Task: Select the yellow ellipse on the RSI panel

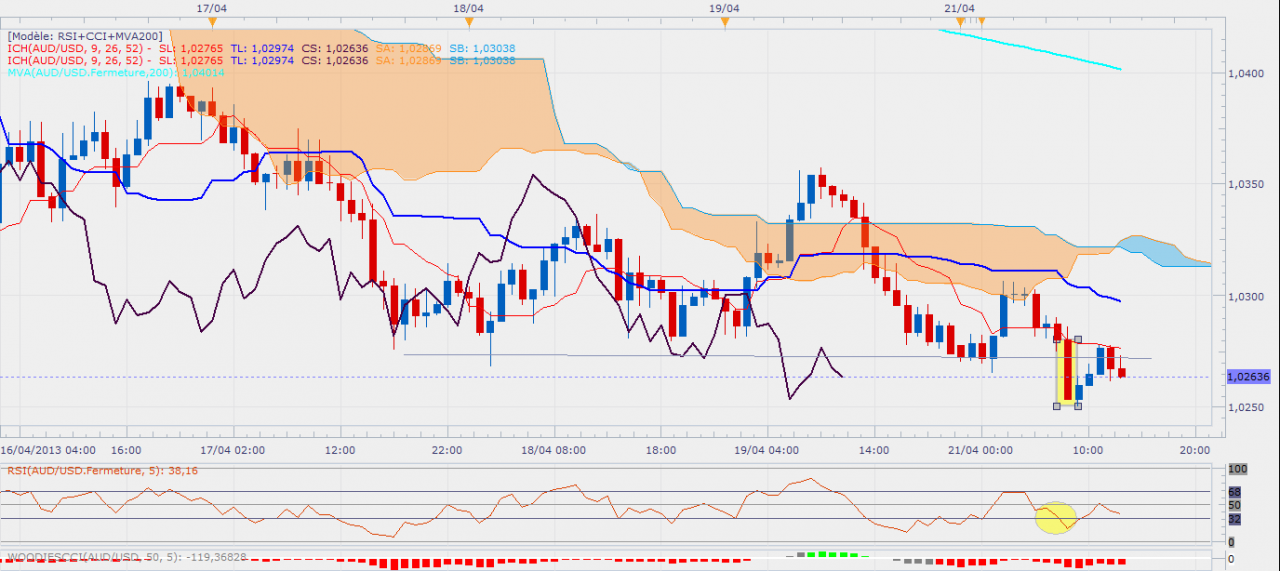Action: tap(1055, 517)
